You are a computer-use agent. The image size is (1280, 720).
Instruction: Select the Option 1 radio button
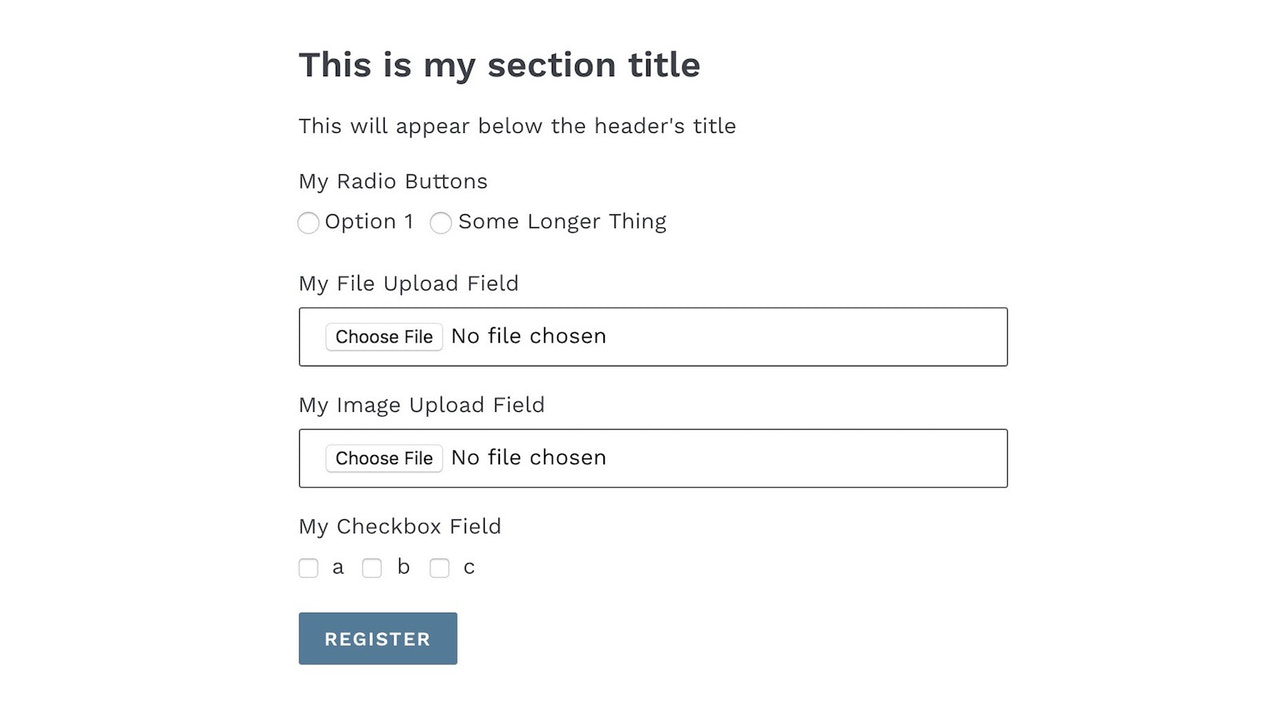pyautogui.click(x=308, y=222)
